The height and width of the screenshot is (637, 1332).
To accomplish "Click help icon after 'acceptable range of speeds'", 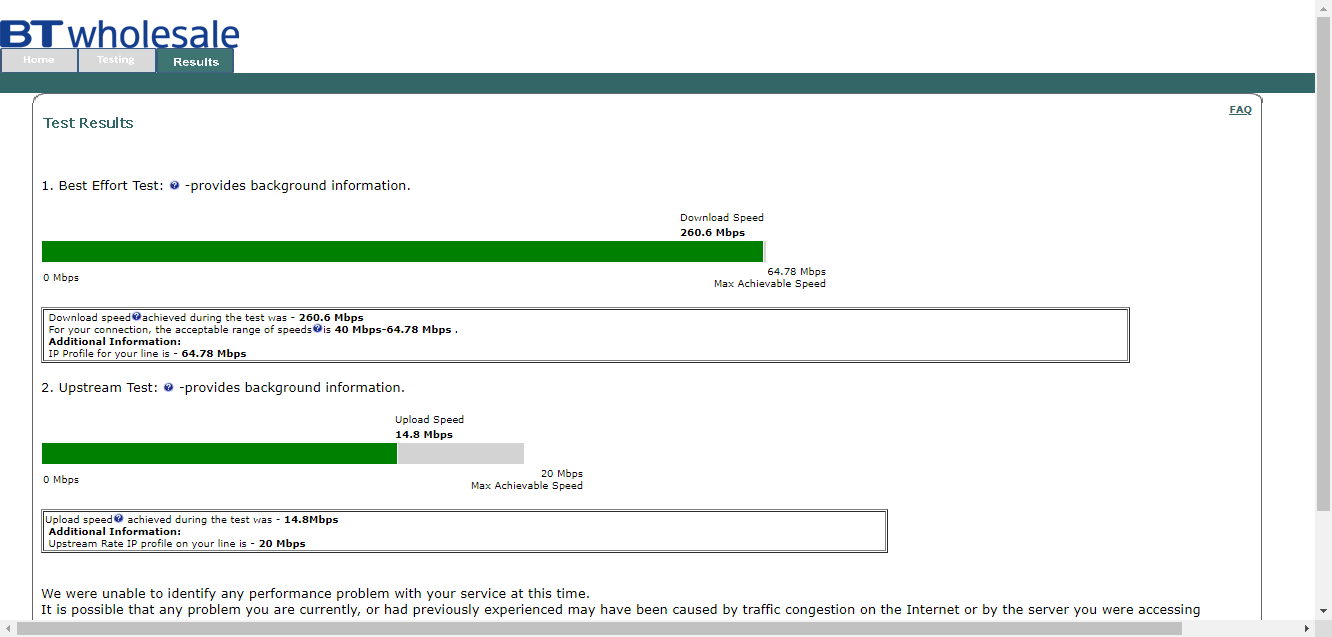I will pyautogui.click(x=317, y=328).
